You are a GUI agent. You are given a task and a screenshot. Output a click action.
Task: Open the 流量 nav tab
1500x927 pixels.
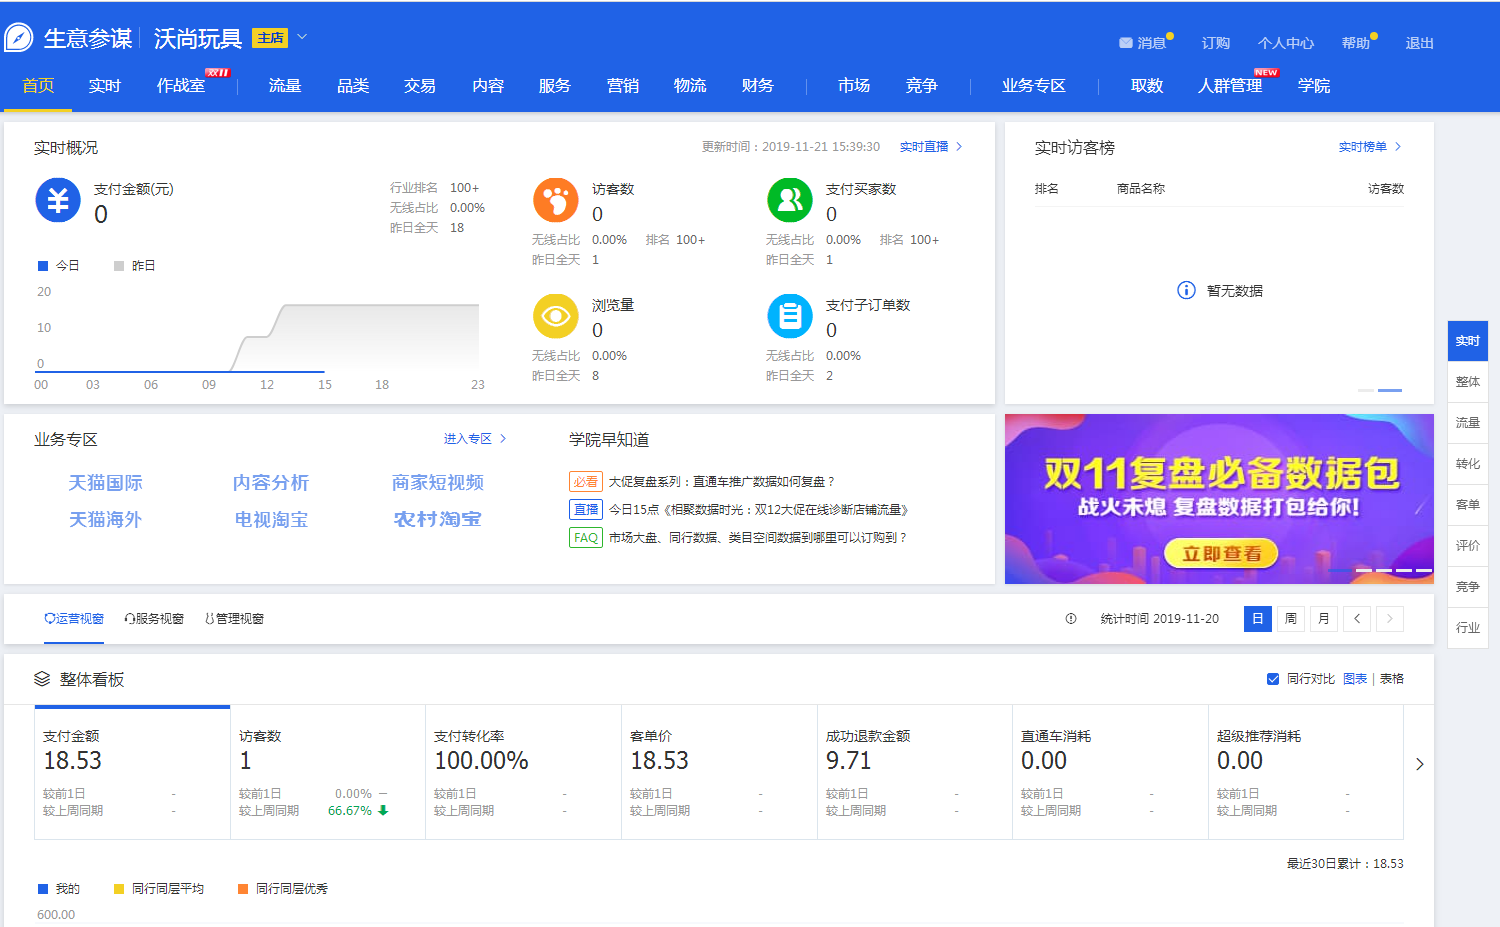pyautogui.click(x=285, y=86)
